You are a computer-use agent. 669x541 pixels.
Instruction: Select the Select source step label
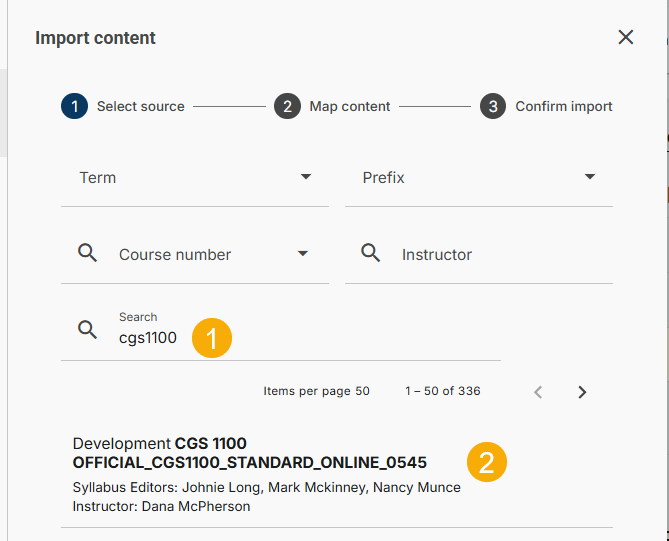coord(140,106)
